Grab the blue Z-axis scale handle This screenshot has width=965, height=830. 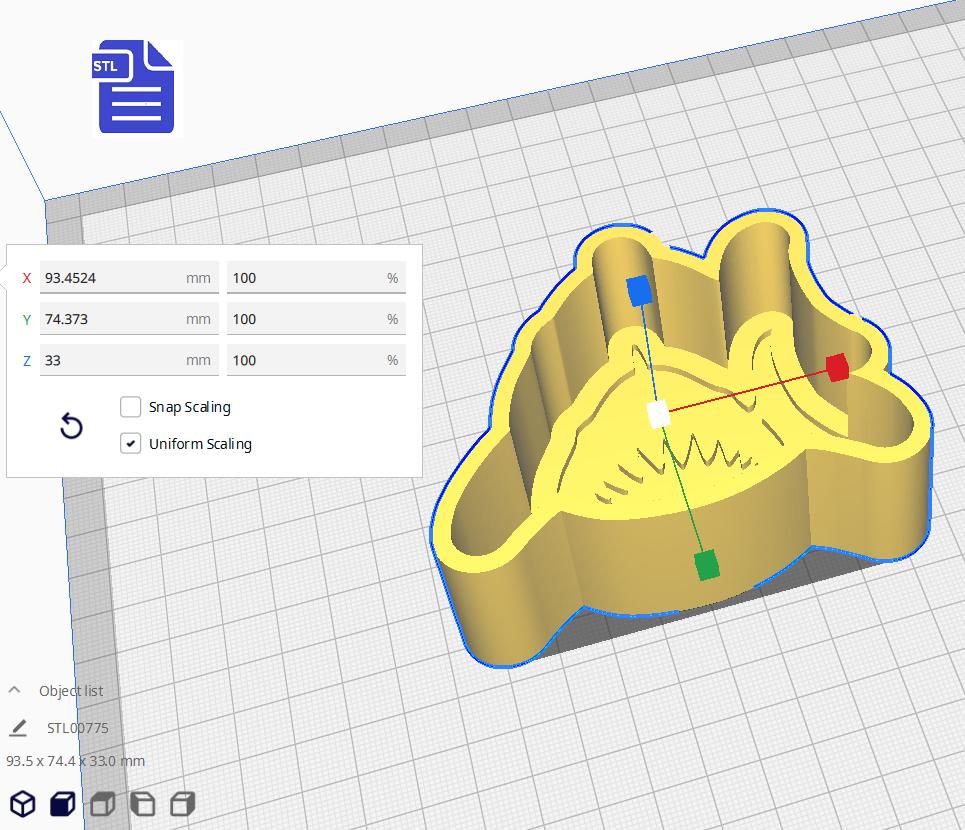639,290
